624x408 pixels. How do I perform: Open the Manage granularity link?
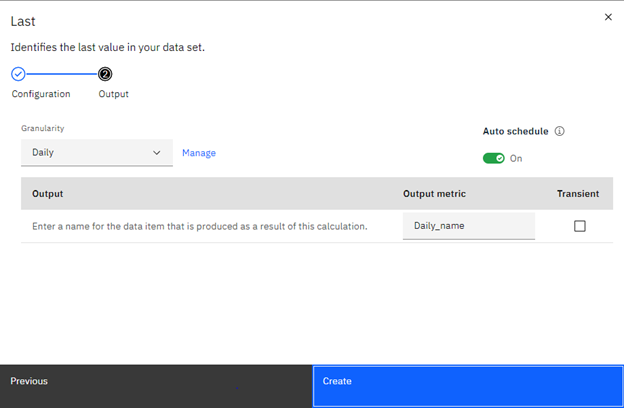pos(199,153)
